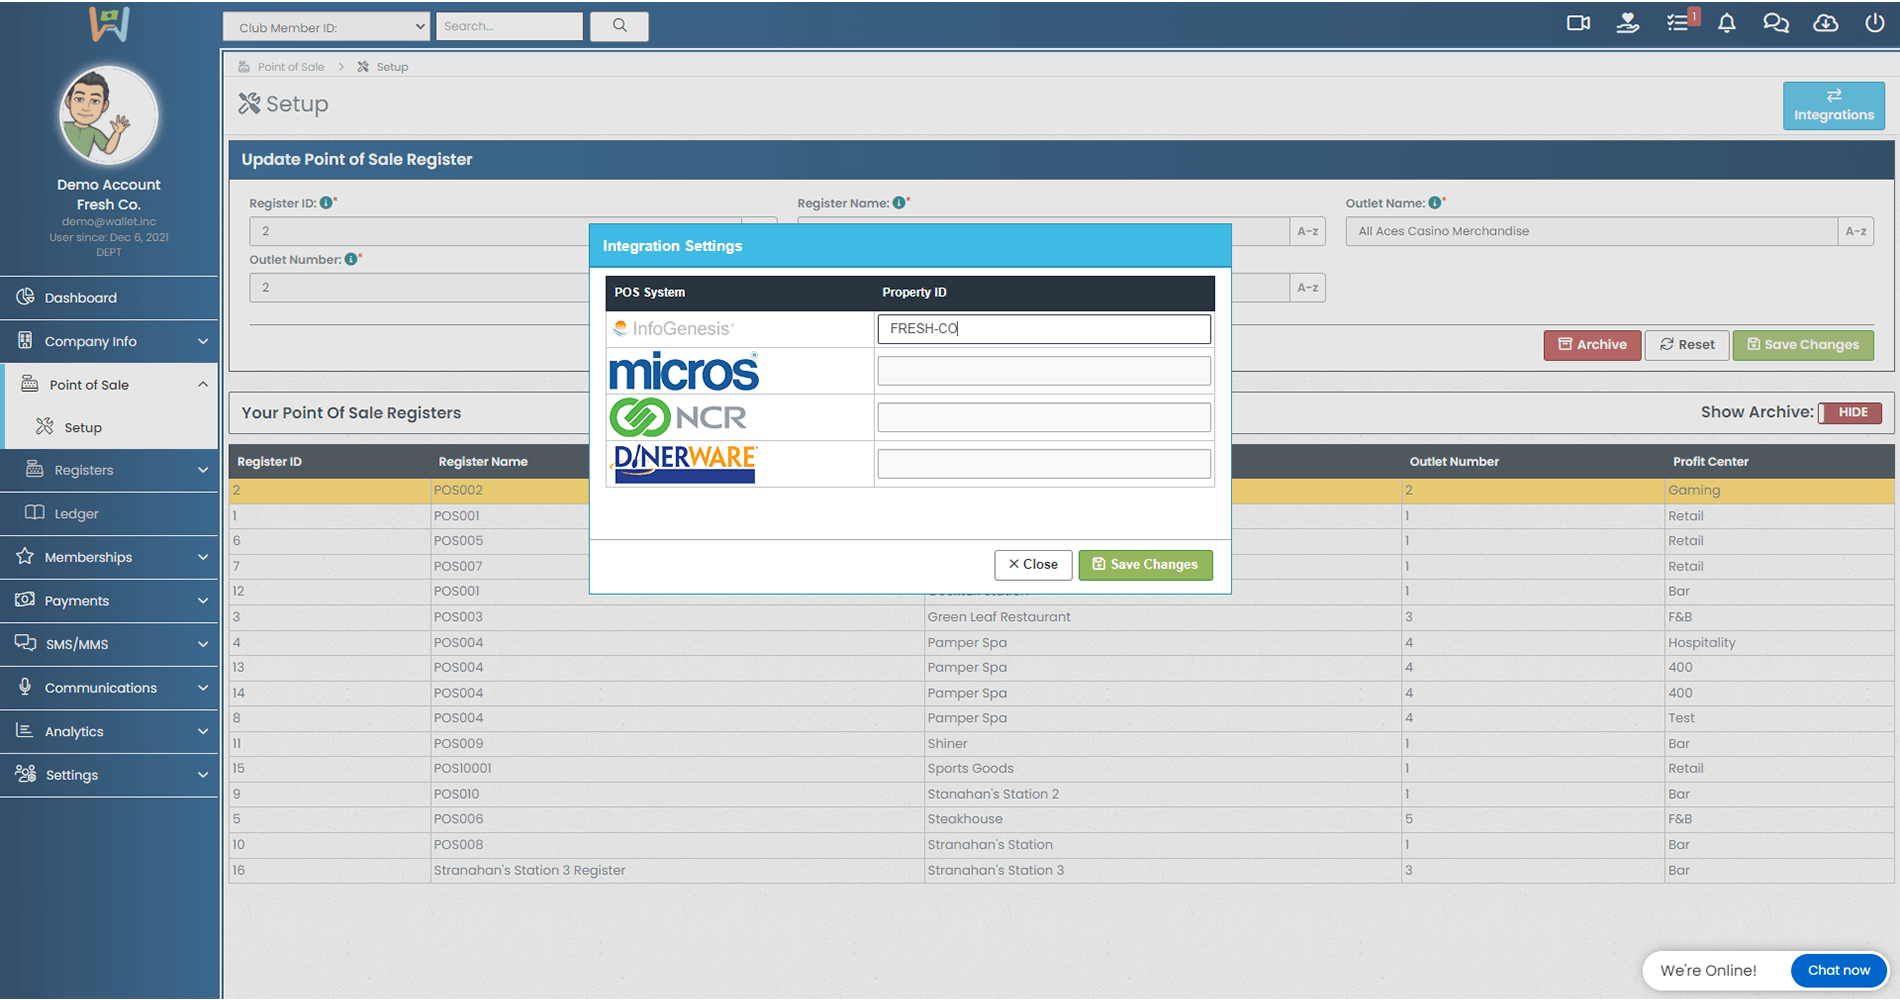Image resolution: width=1900 pixels, height=1000 pixels.
Task: Open the notifications bell icon
Action: [x=1726, y=23]
